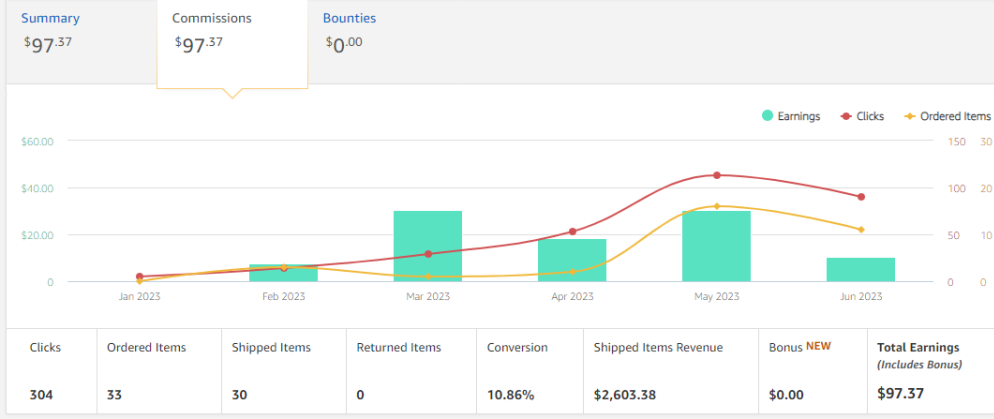Click the Mar 2023 earnings bar
This screenshot has width=994, height=419.
428,246
